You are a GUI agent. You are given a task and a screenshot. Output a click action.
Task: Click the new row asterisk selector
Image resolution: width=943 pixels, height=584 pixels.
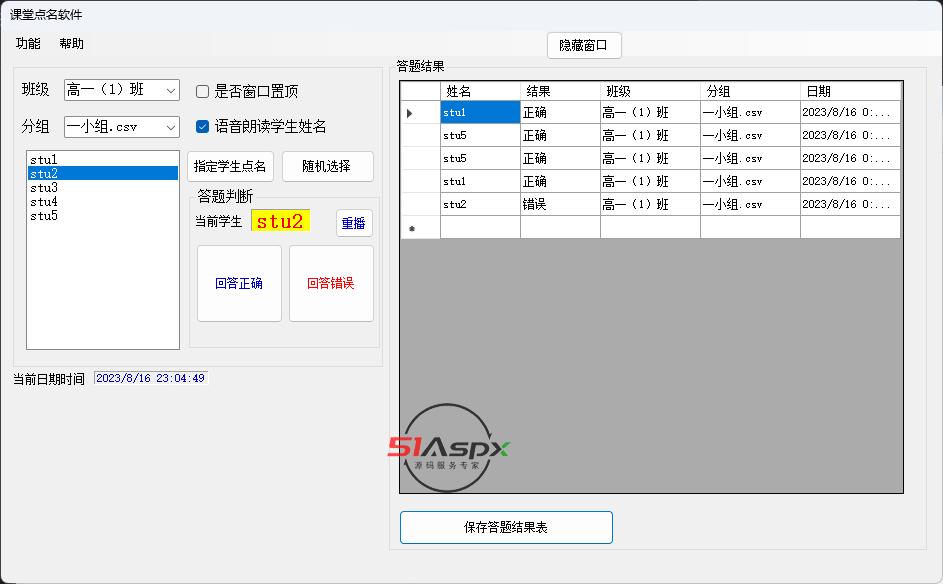tap(420, 227)
